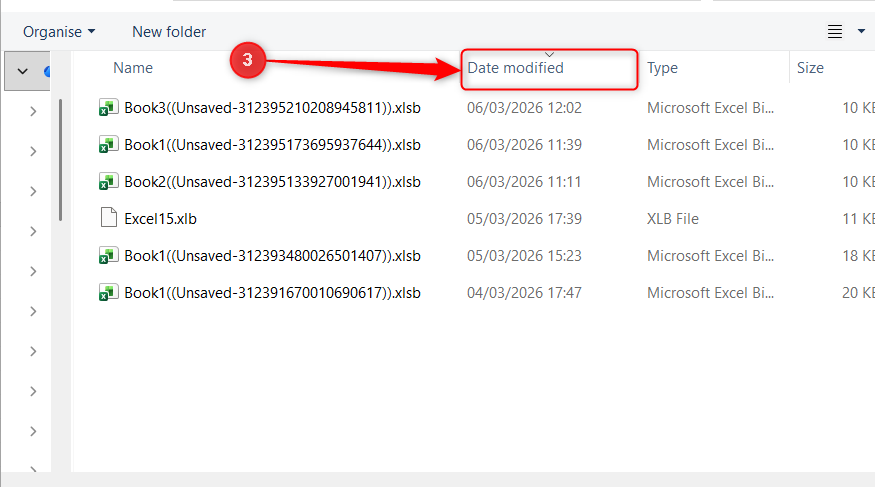Expand the second collapsed navigation tree item

(33, 151)
